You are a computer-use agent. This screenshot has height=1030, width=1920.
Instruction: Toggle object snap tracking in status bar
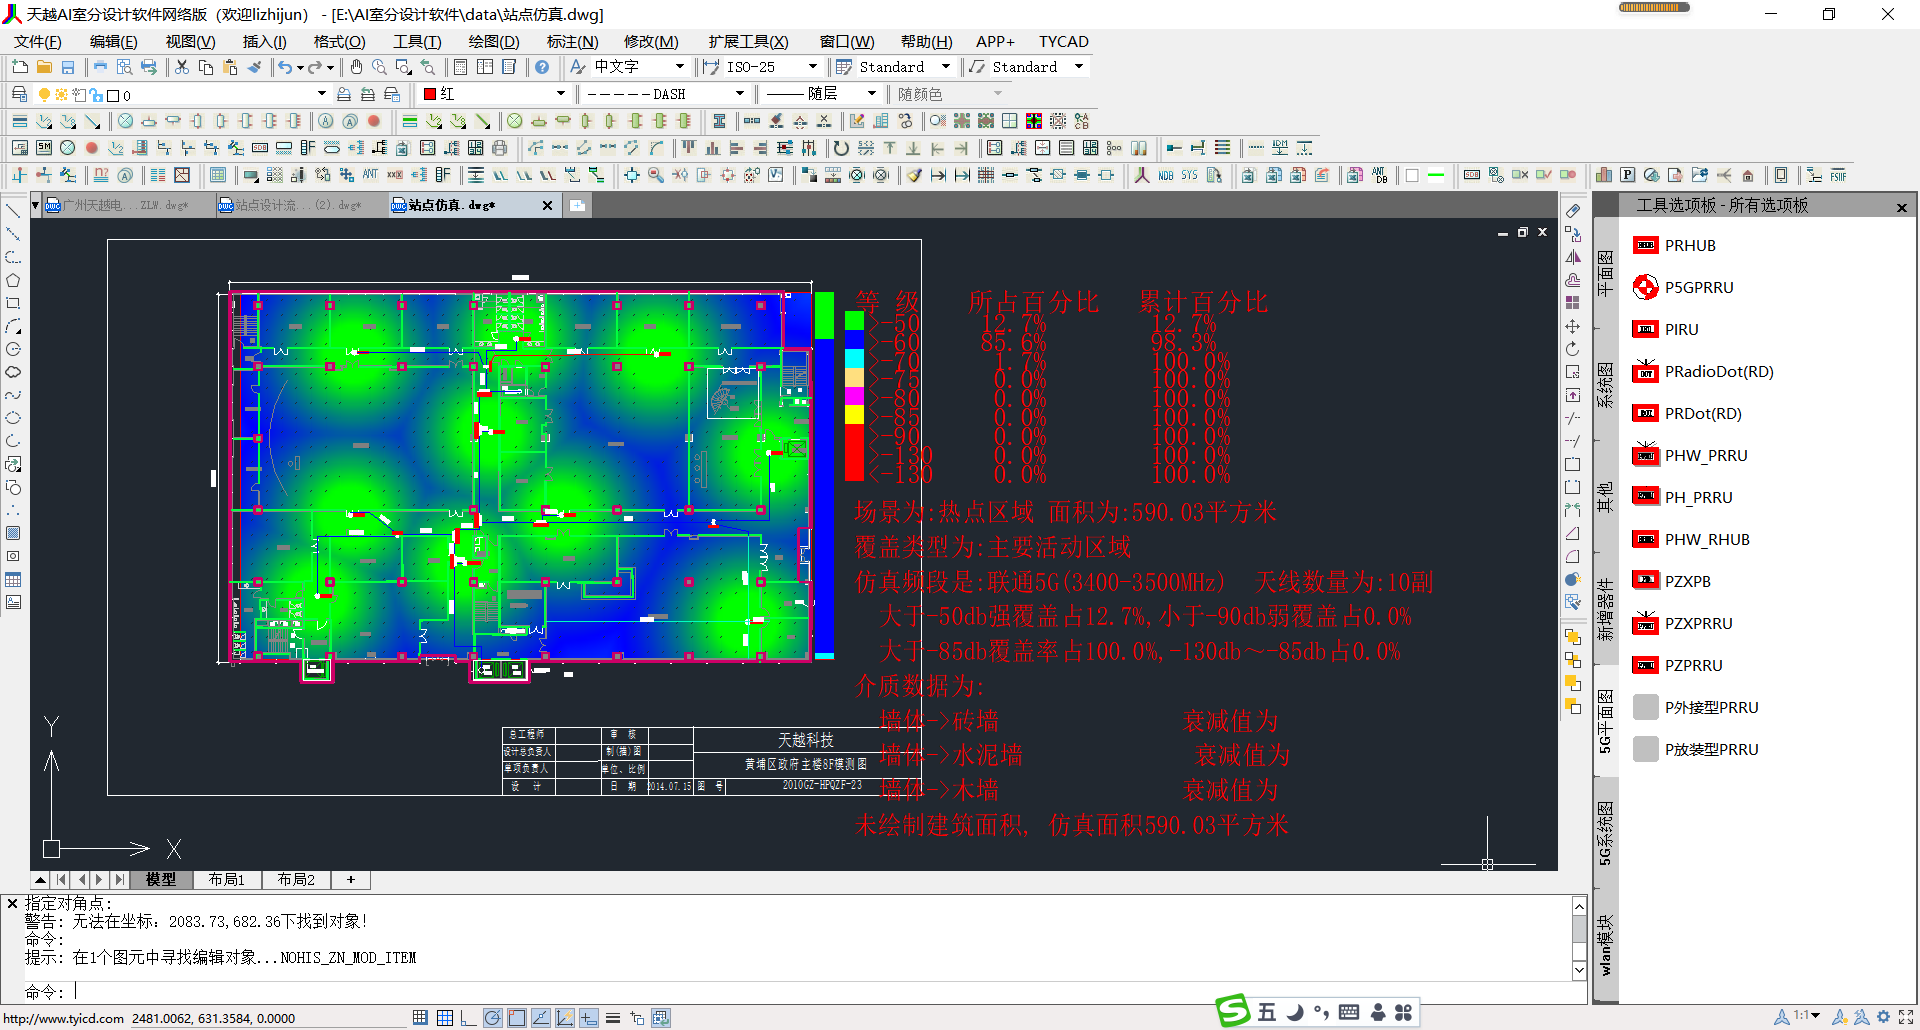click(541, 1018)
